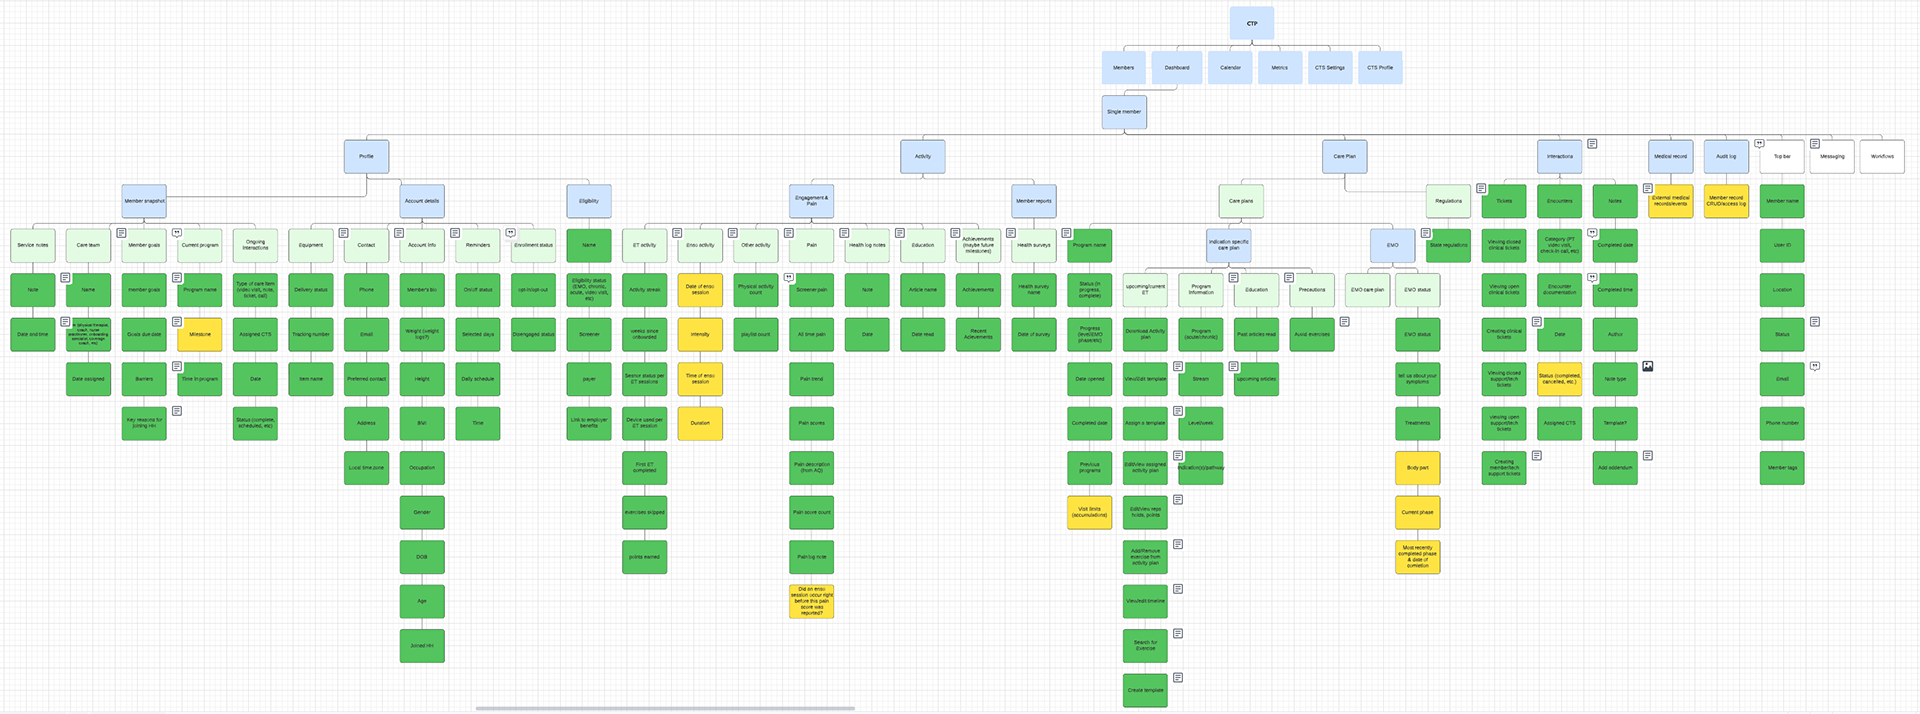Select the Joined HH node
The image size is (1920, 714).
pyautogui.click(x=422, y=646)
